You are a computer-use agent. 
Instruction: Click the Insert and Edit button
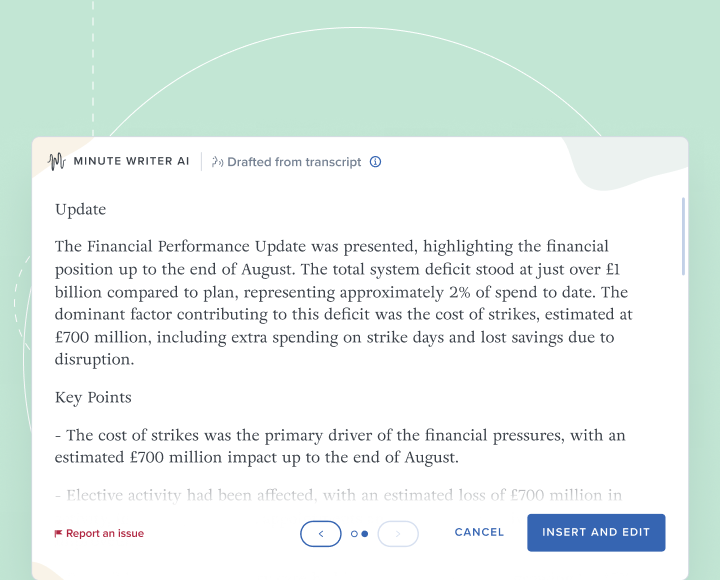[x=596, y=533]
